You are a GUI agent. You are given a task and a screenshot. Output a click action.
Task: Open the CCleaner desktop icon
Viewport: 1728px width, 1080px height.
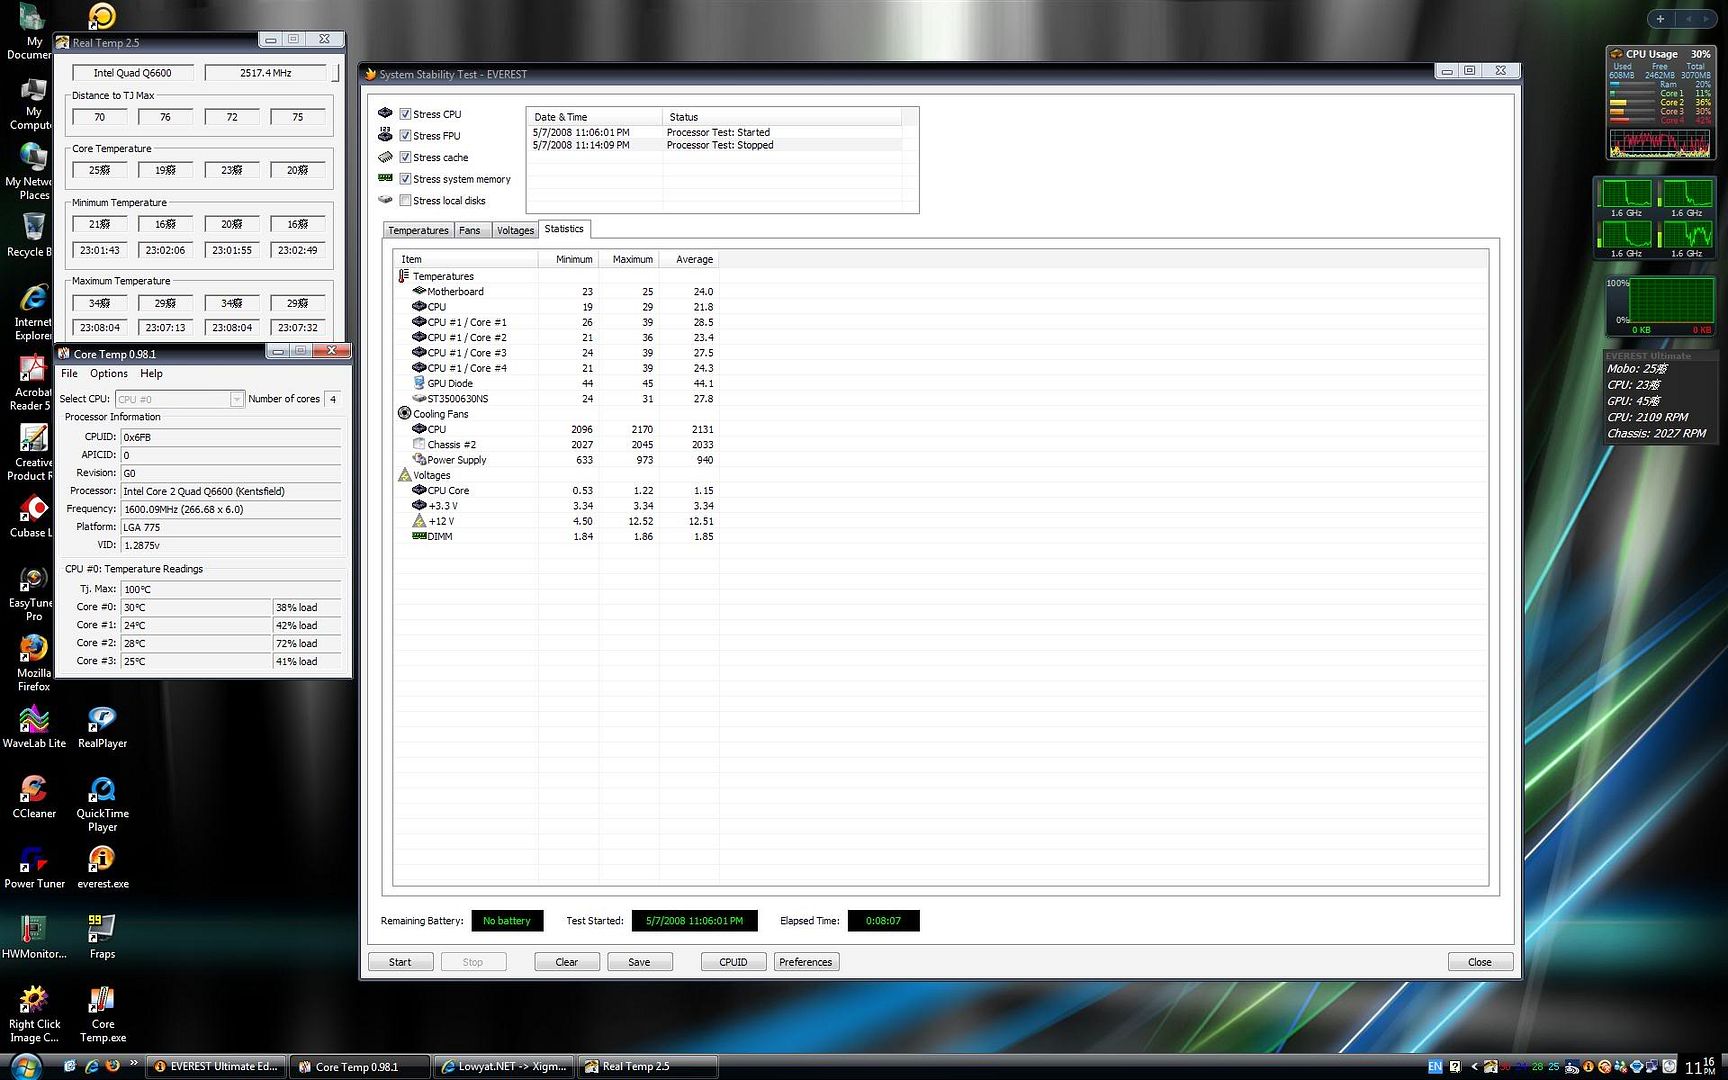34,791
